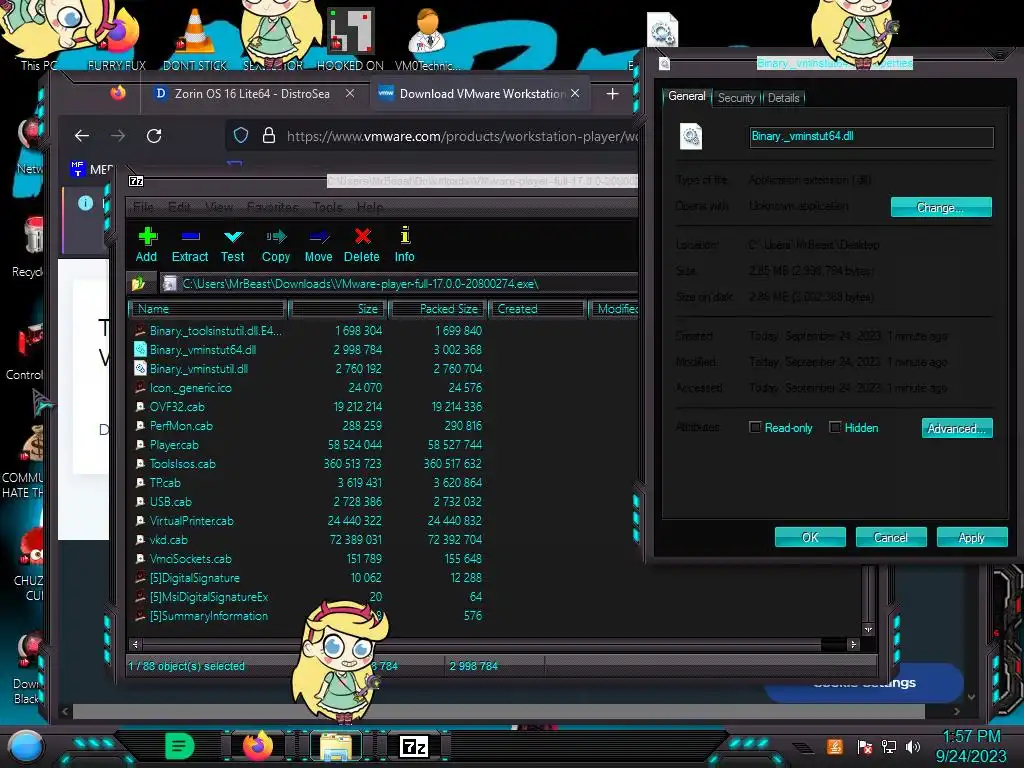Run Test from the 7-Zip toolbar
Screen dimensions: 1024x768
[x=232, y=244]
